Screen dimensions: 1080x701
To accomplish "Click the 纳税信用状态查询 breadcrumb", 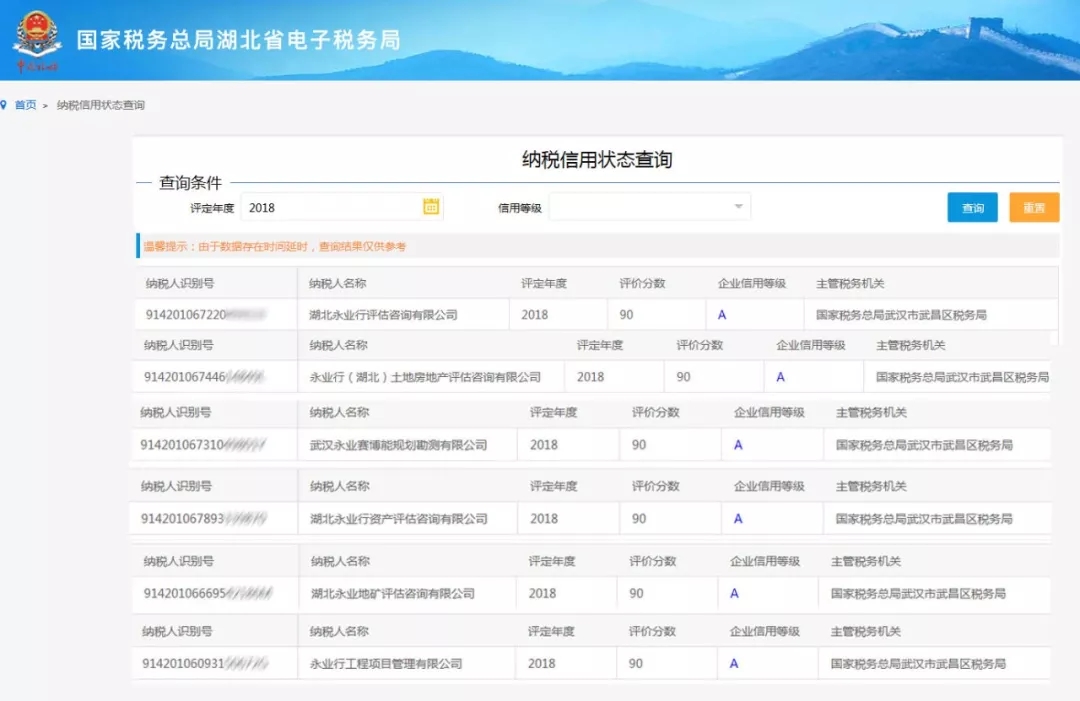I will (x=100, y=105).
